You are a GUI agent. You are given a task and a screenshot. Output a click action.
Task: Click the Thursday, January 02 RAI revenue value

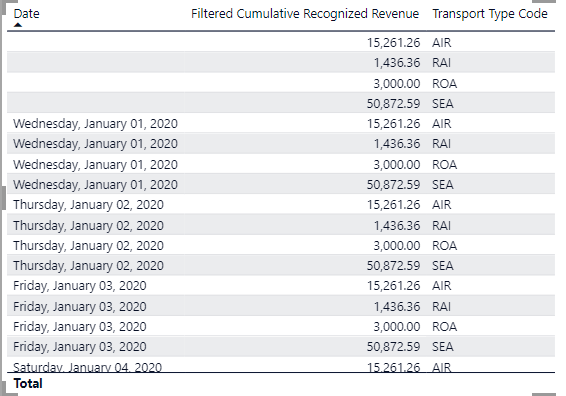tap(397, 226)
